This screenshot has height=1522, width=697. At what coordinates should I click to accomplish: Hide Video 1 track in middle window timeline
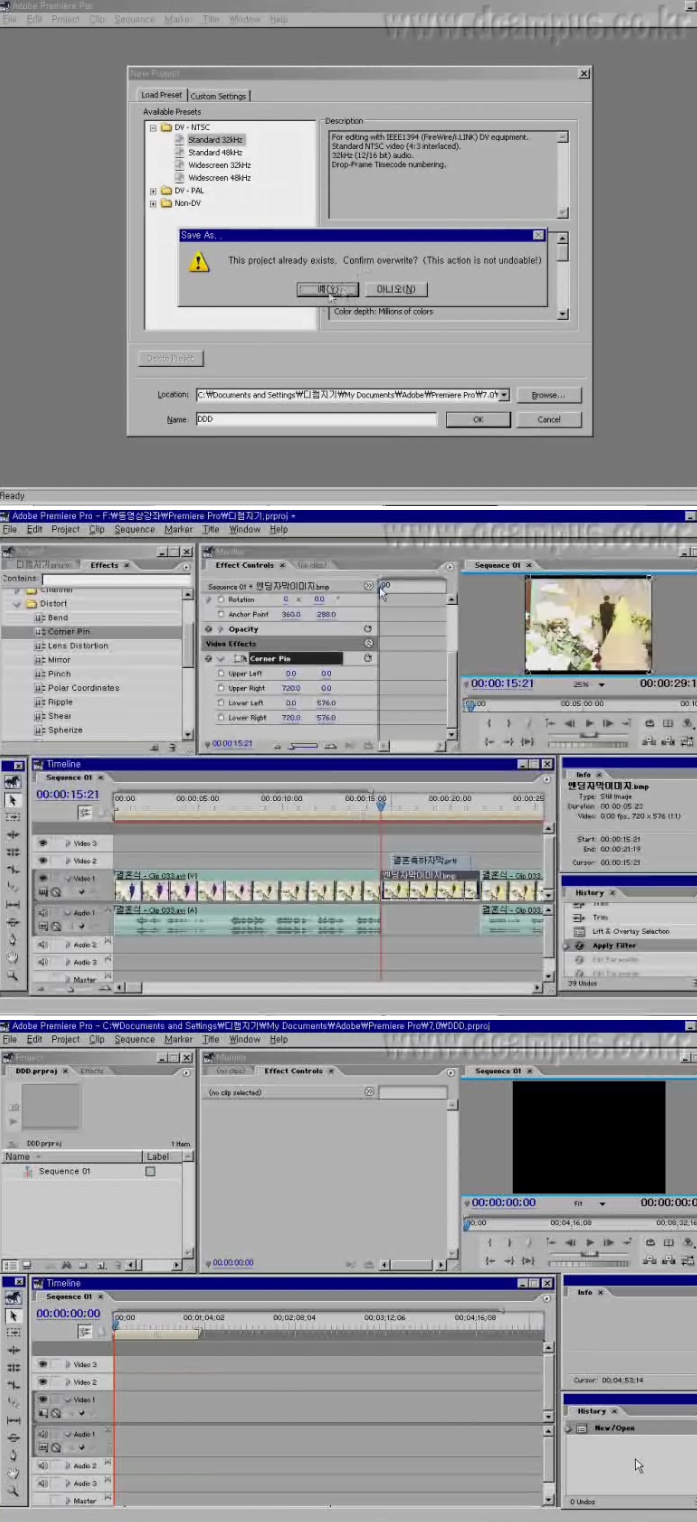point(43,877)
